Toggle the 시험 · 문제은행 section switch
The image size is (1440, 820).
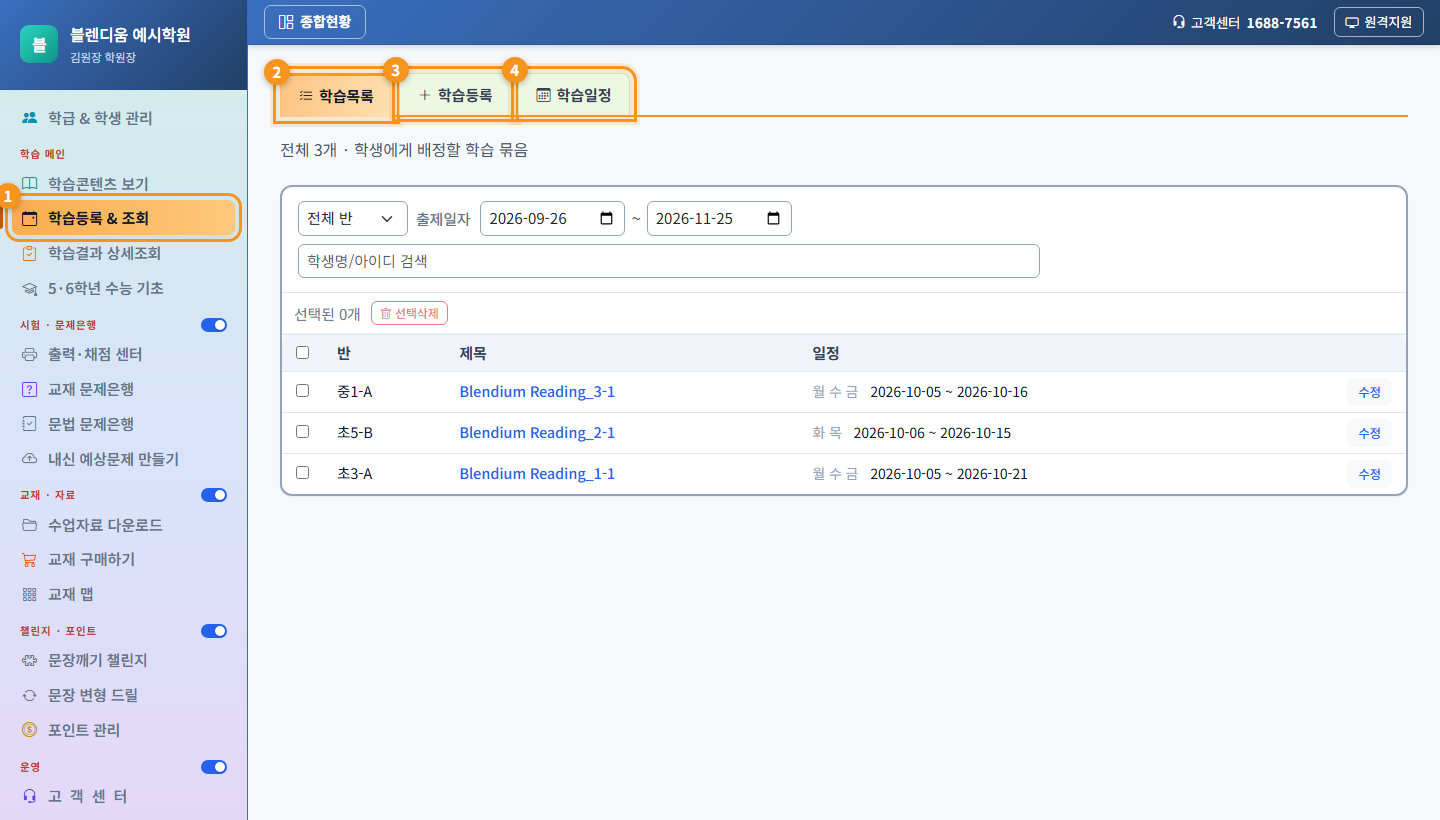pyautogui.click(x=214, y=325)
